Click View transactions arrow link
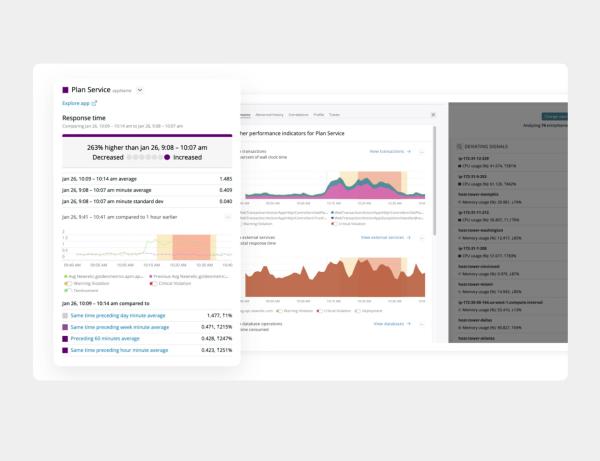This screenshot has height=461, width=600. tap(390, 151)
